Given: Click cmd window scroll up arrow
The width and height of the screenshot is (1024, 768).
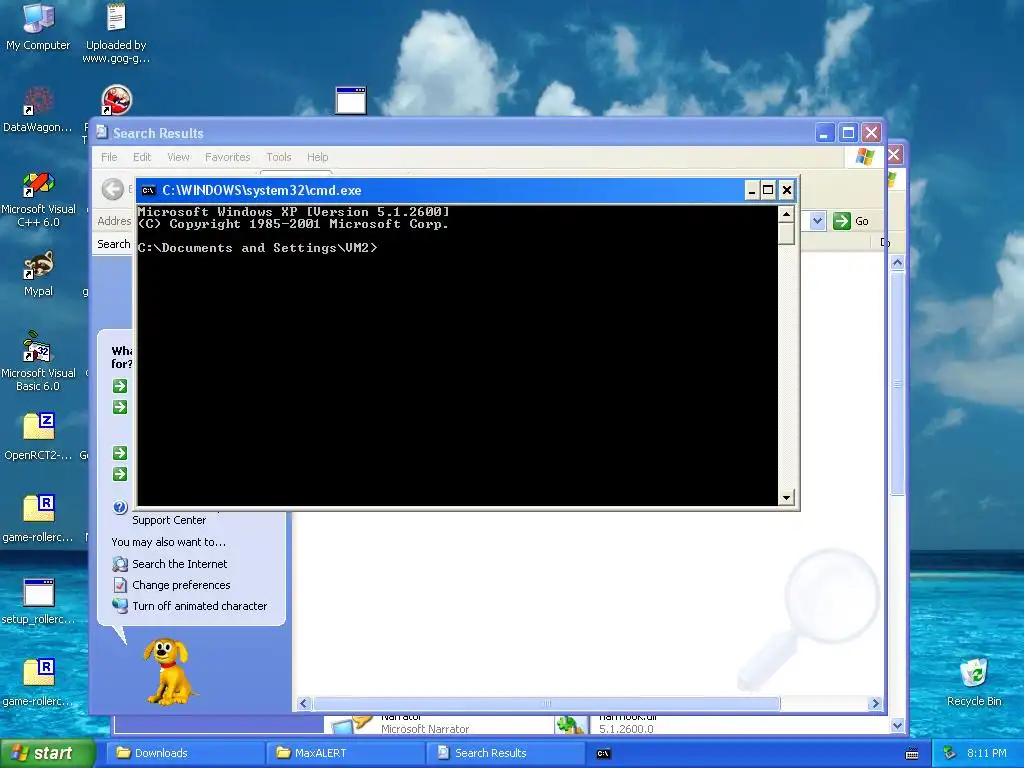Looking at the screenshot, I should coord(786,214).
